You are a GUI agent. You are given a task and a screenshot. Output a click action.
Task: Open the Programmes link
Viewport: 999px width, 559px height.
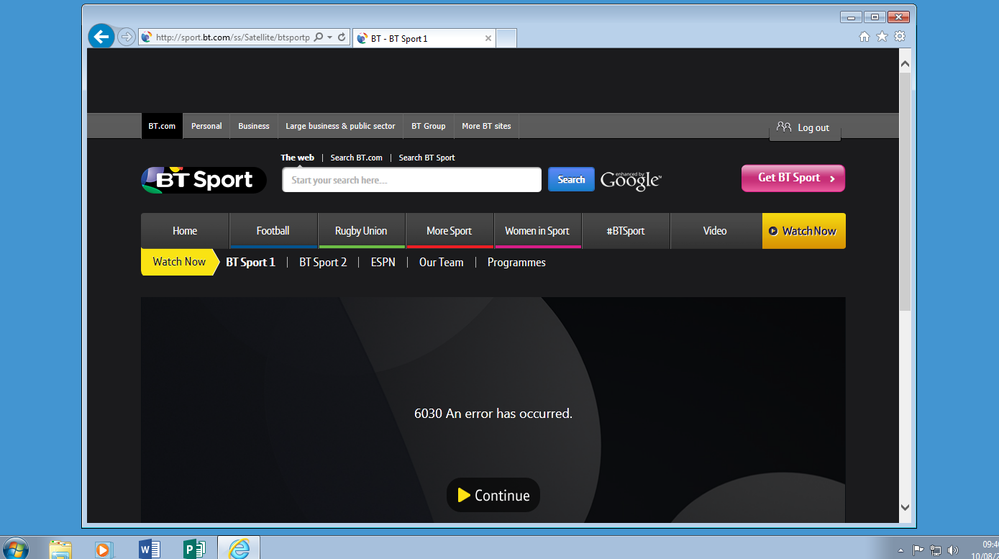[x=516, y=263]
